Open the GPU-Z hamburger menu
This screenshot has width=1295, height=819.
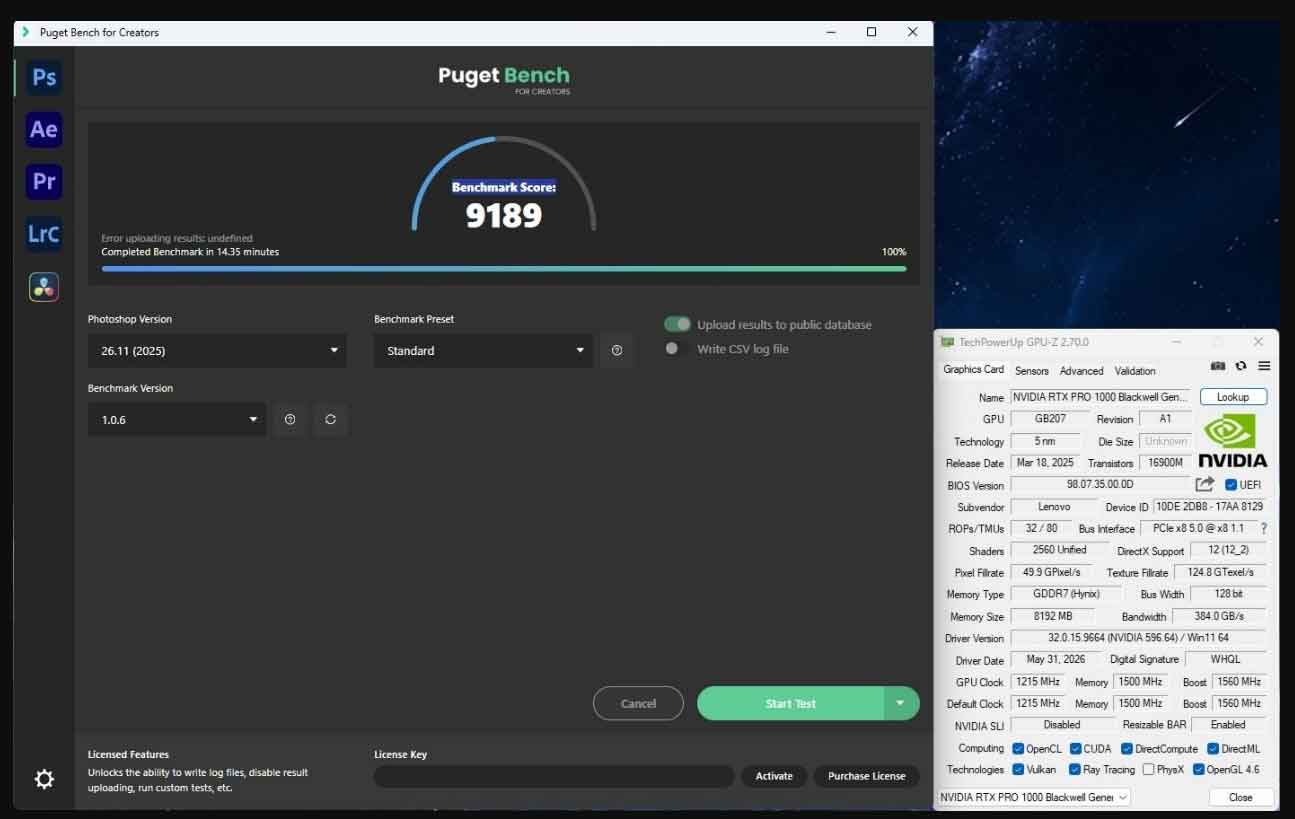1264,367
